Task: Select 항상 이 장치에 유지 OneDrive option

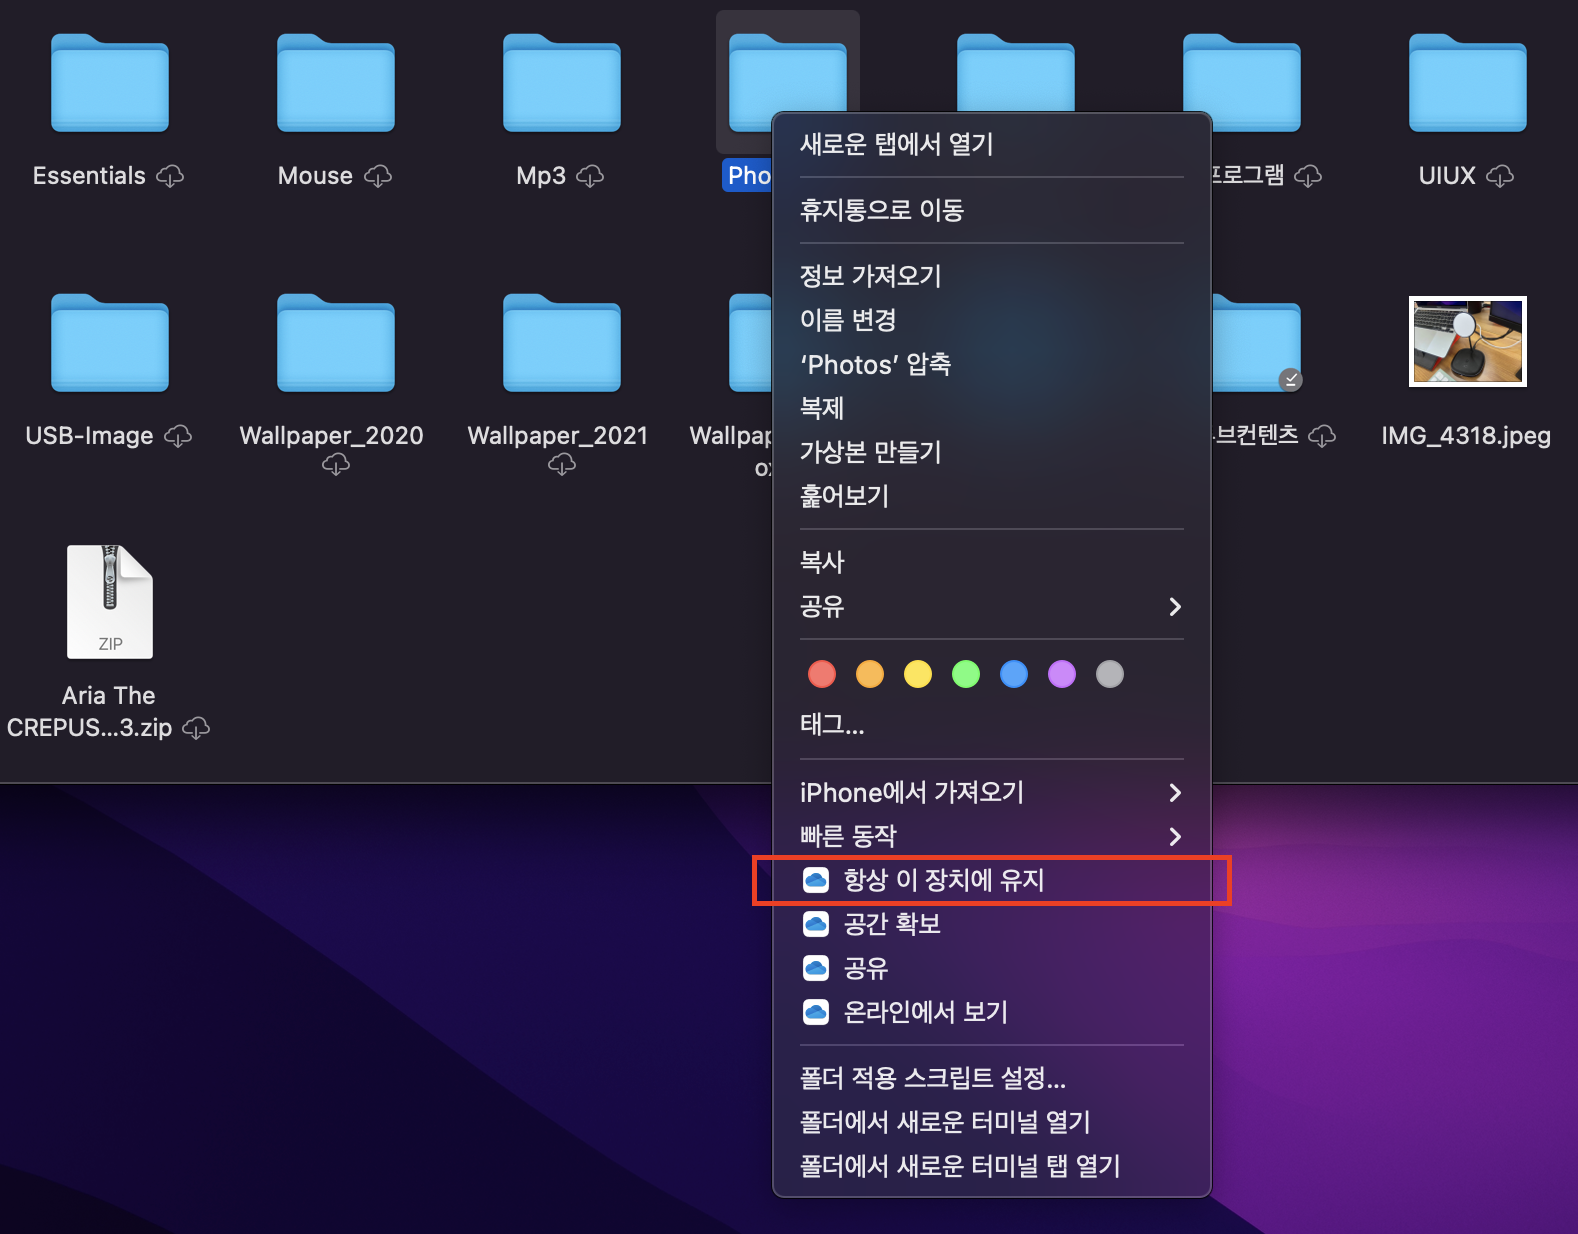Action: click(x=992, y=880)
